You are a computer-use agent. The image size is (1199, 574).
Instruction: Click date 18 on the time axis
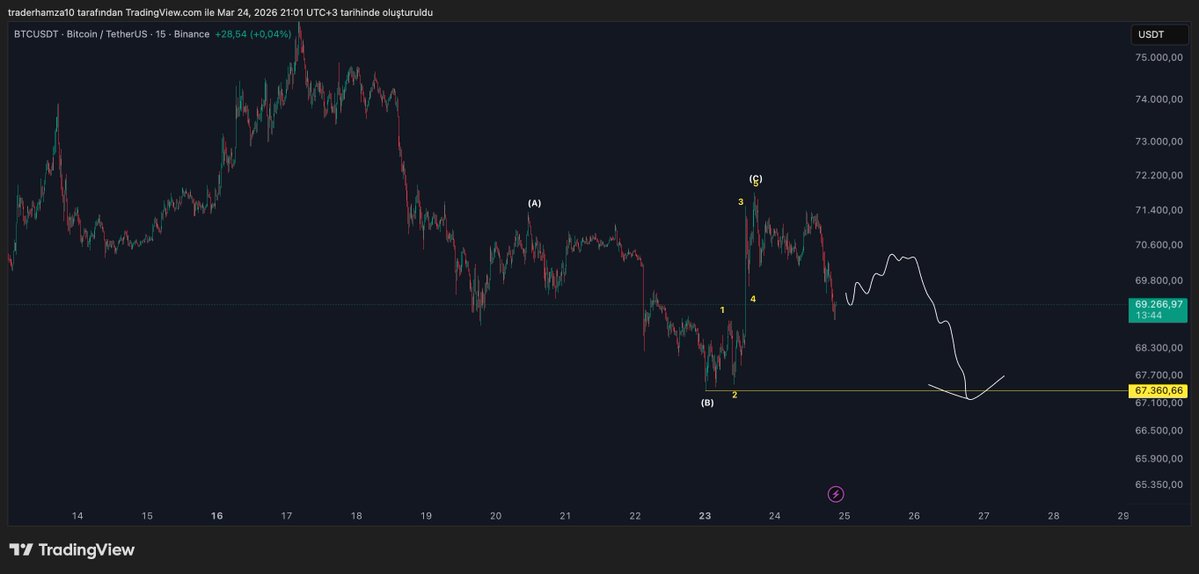(x=356, y=516)
